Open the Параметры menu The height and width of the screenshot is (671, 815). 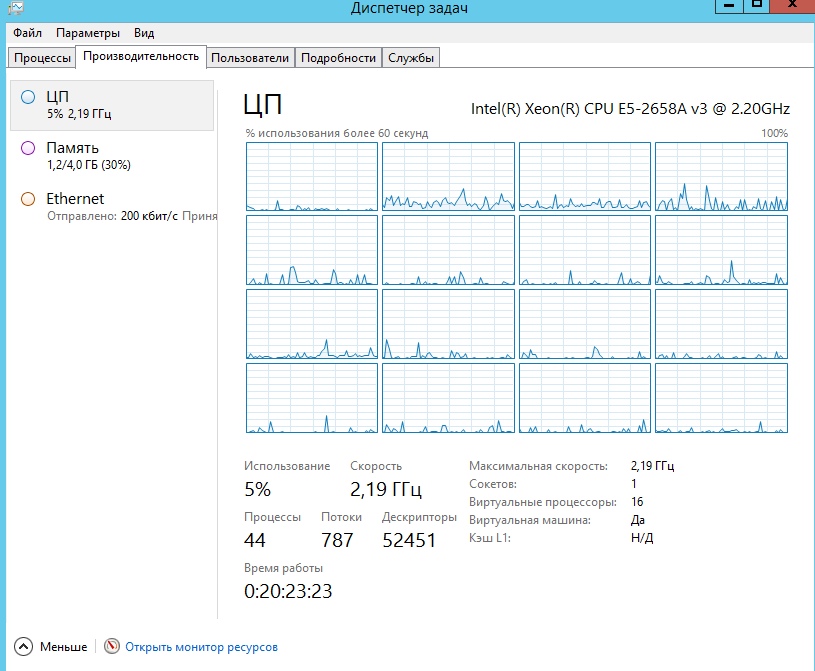pos(88,33)
